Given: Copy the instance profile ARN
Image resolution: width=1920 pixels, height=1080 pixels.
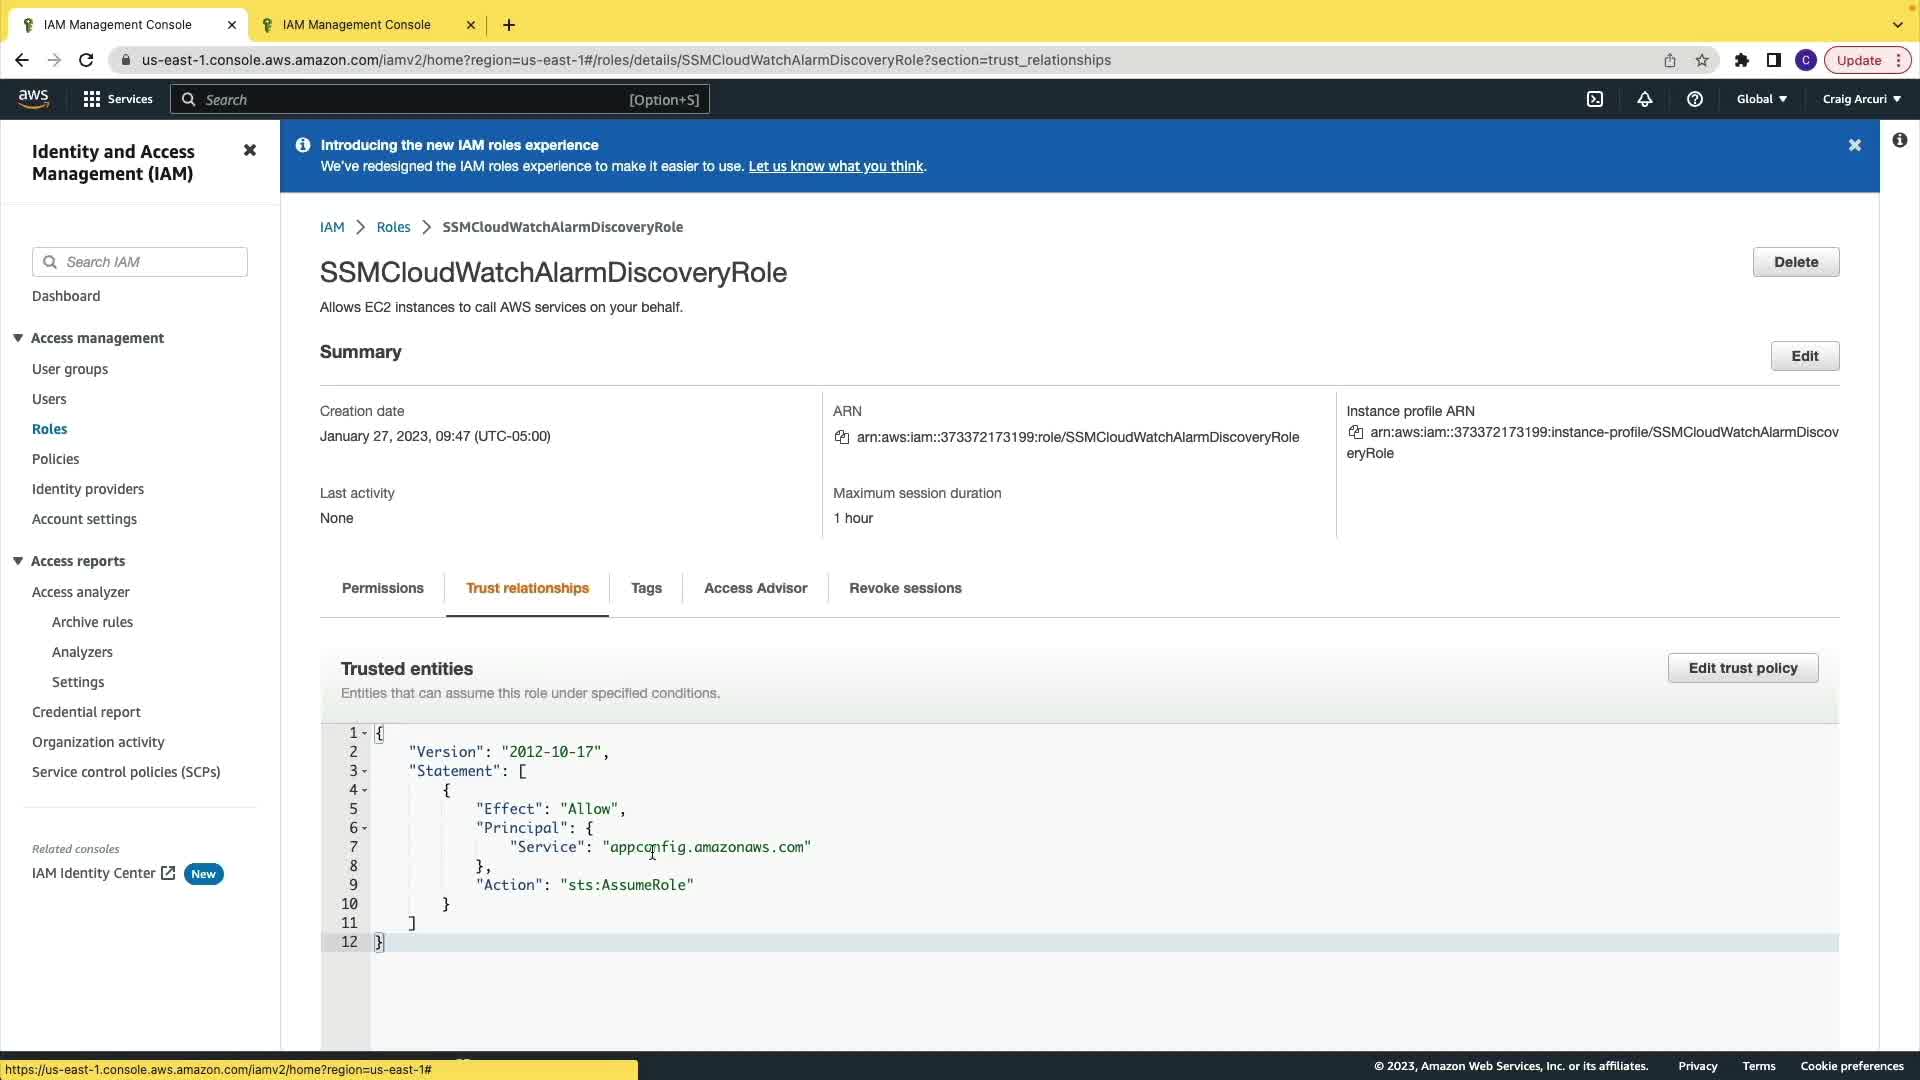Looking at the screenshot, I should pyautogui.click(x=1356, y=432).
